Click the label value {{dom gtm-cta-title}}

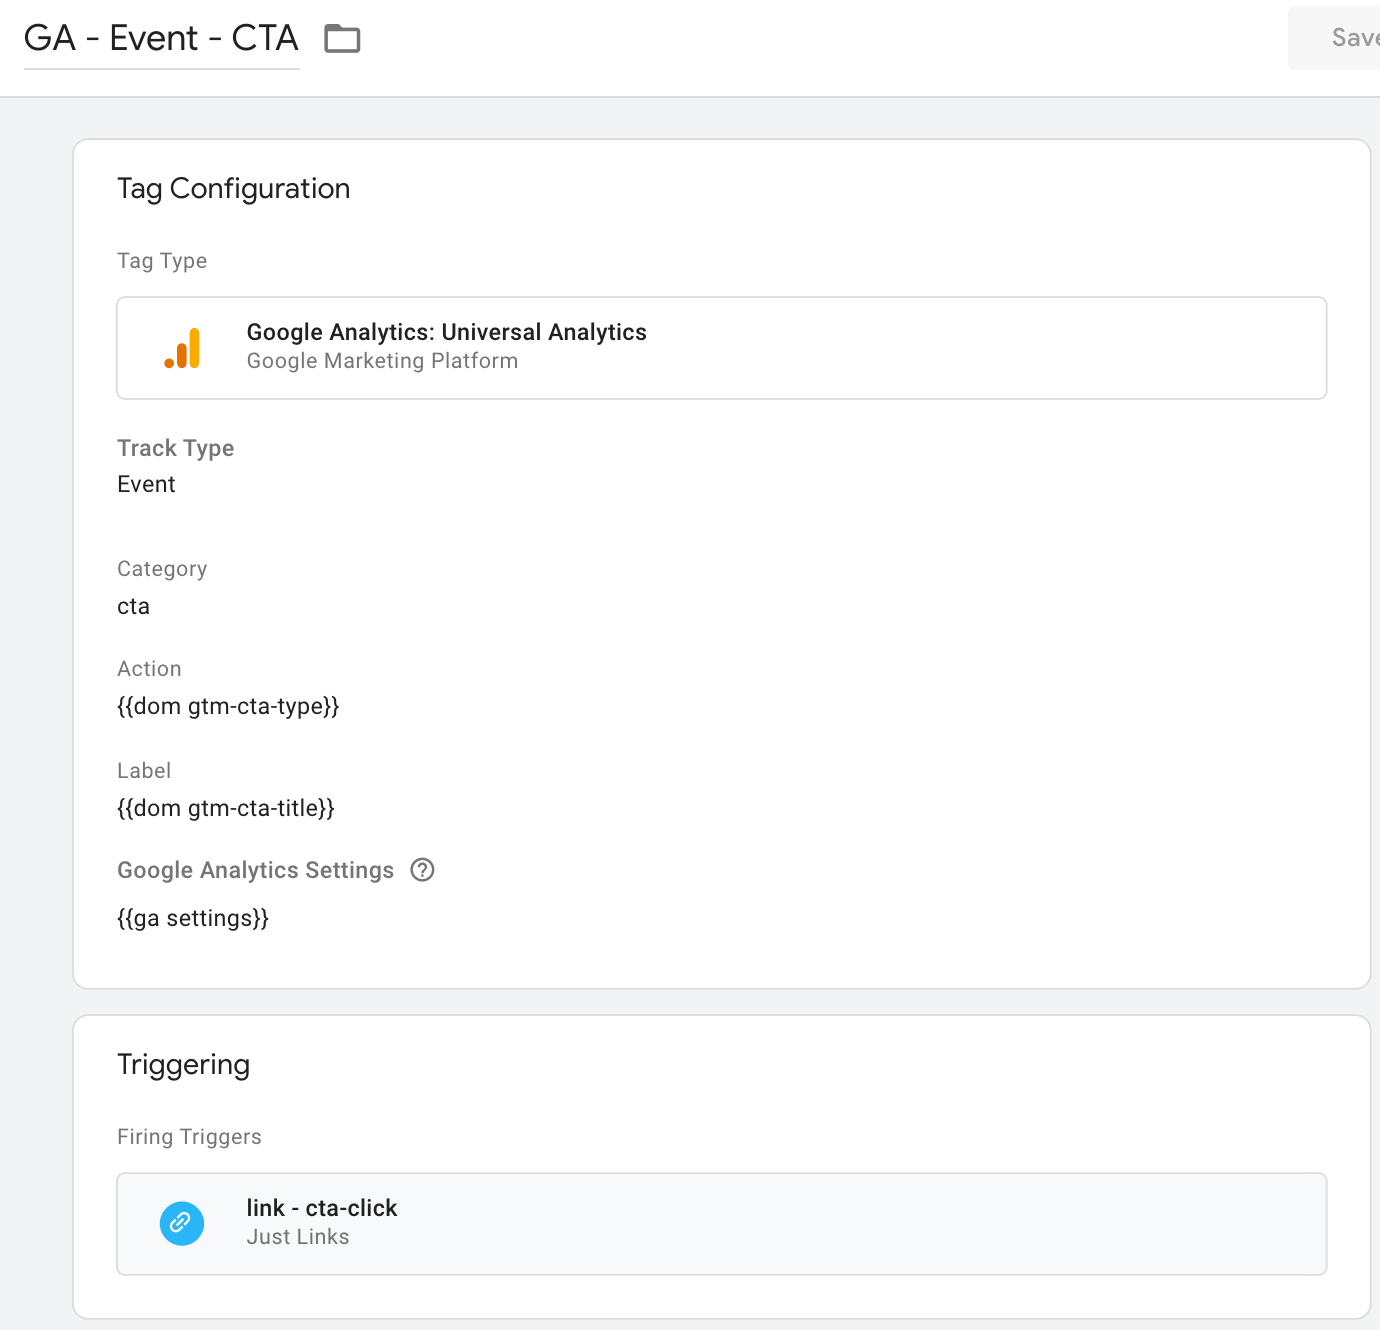coord(226,808)
